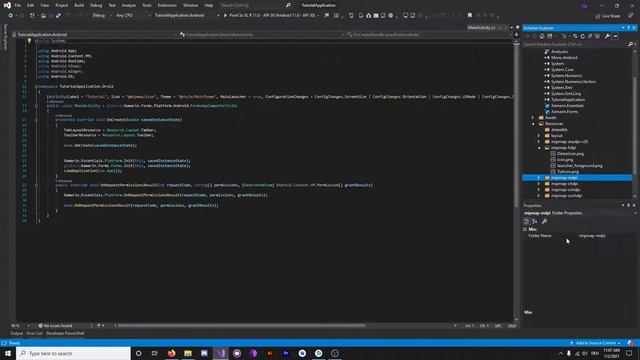640x360 pixels.
Task: Click the lightbulb quick actions icon
Action: [x=29, y=40]
